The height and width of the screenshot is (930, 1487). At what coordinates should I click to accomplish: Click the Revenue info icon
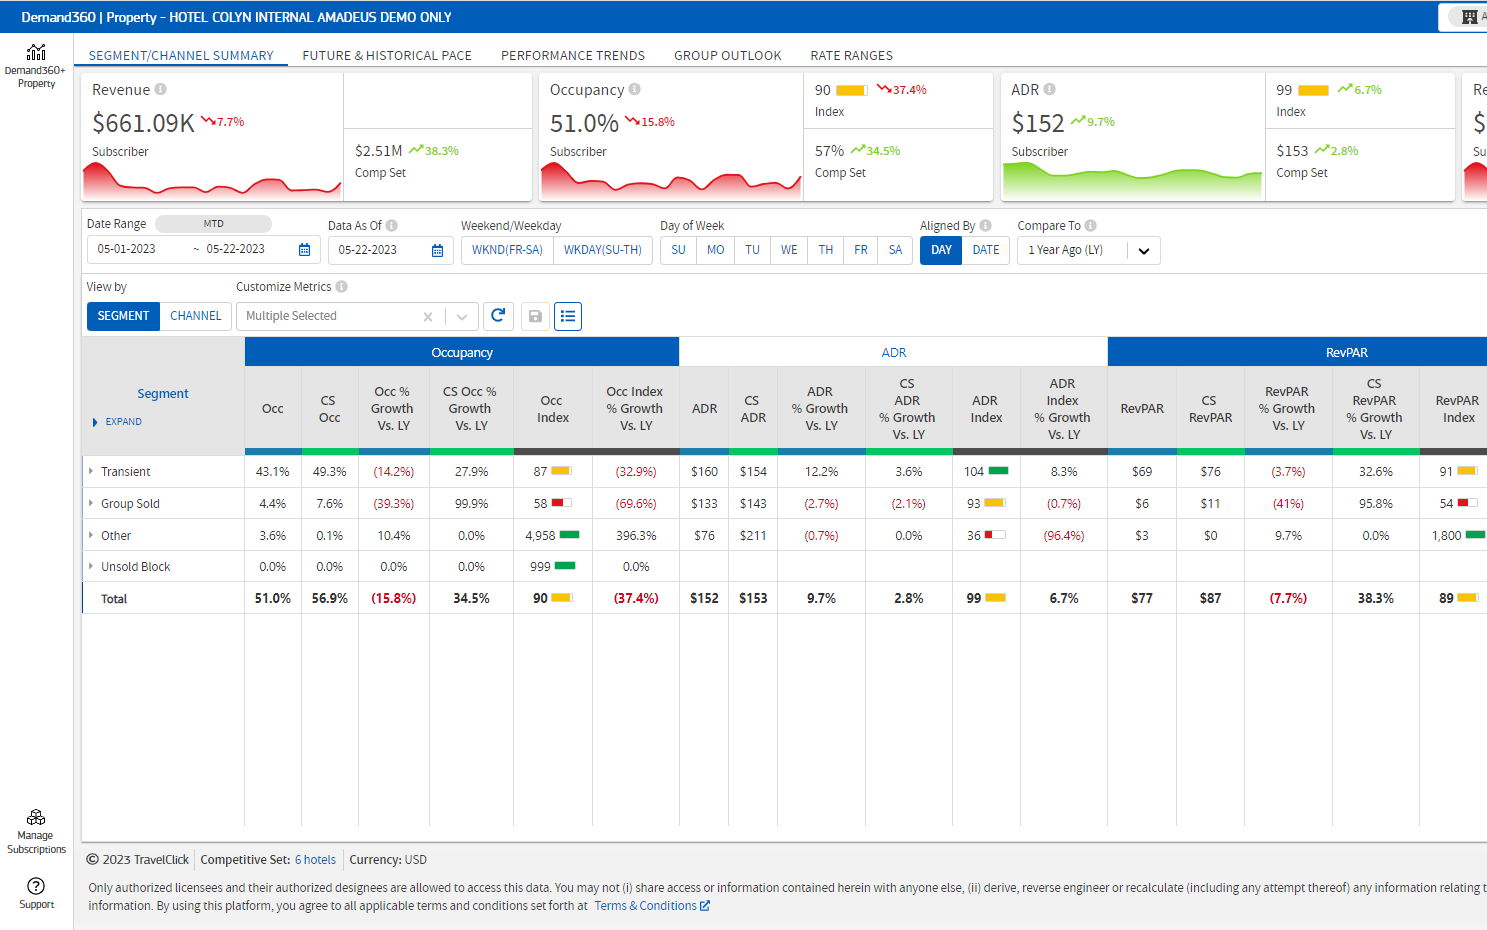click(161, 89)
